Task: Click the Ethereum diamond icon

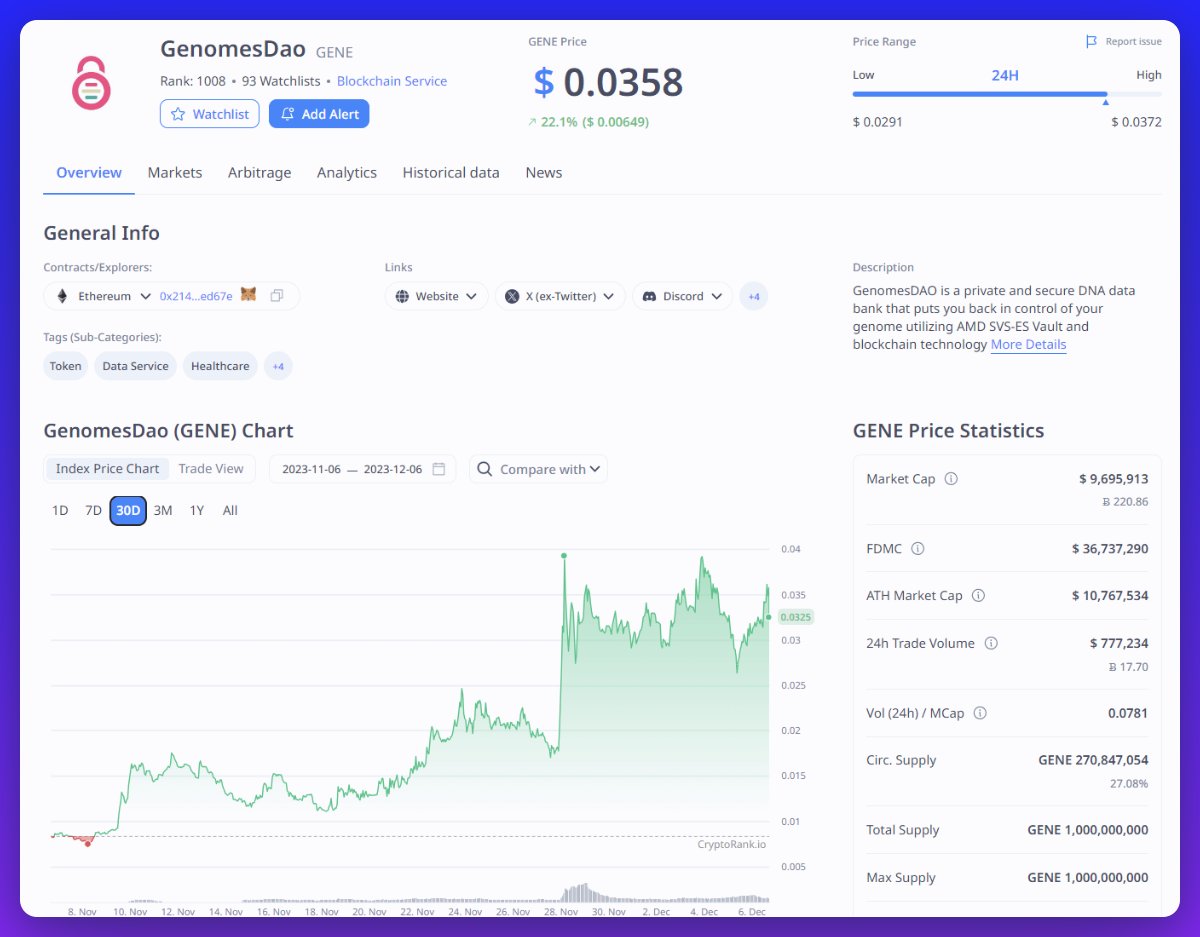Action: point(62,296)
